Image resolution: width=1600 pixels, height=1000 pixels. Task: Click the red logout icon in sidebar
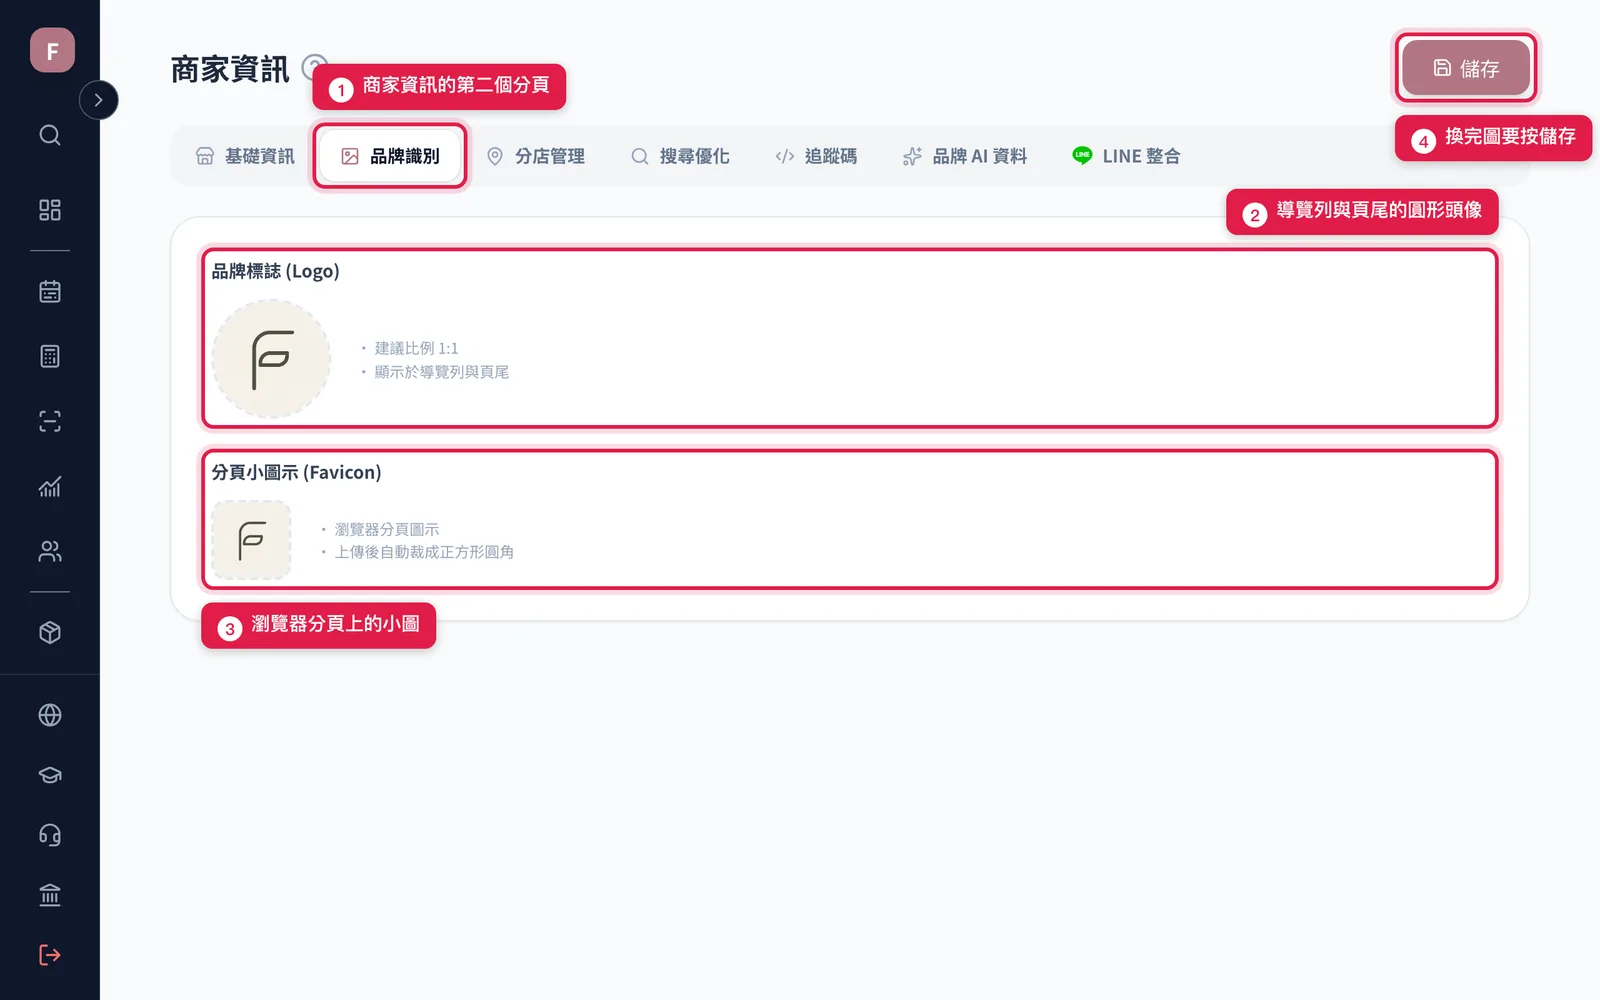tap(50, 955)
